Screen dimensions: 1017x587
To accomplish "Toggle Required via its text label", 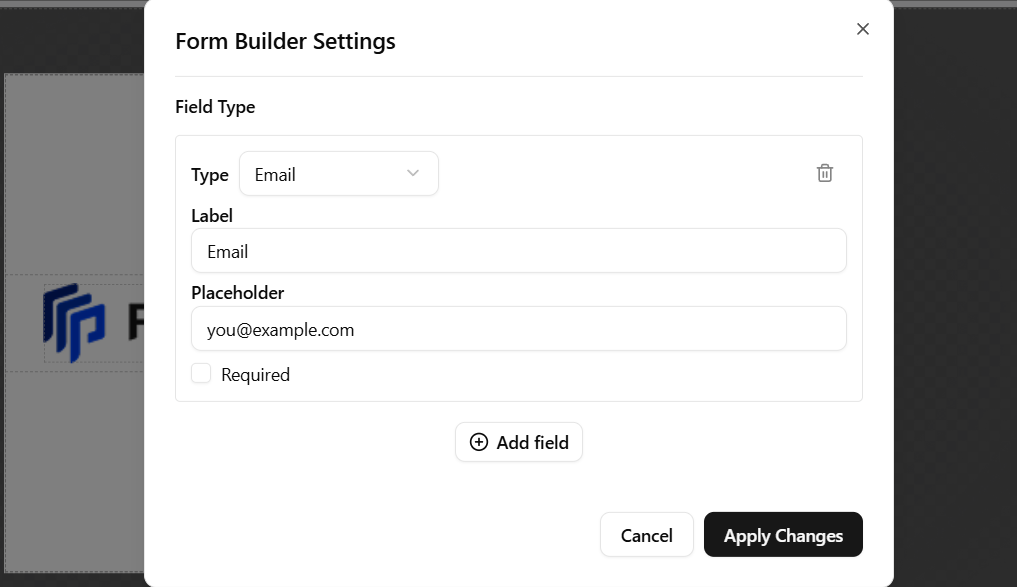I will click(x=256, y=375).
